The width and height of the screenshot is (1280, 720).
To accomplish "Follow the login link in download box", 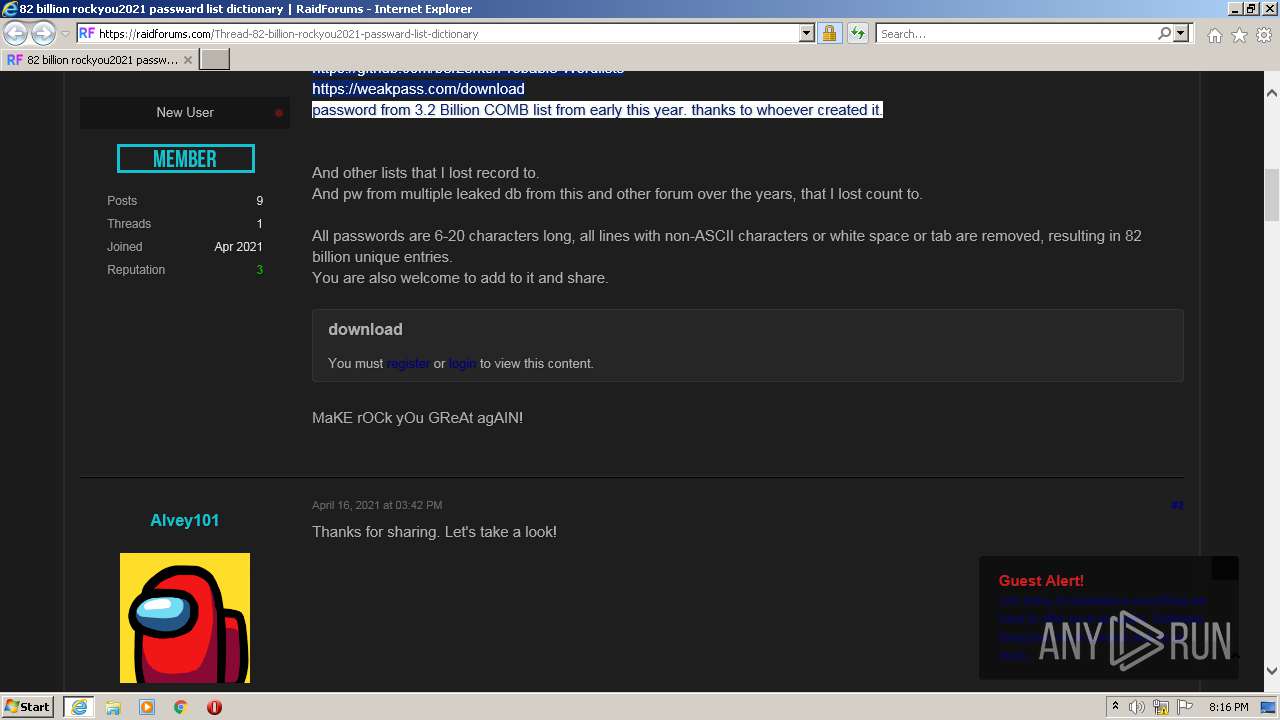I will (x=462, y=364).
